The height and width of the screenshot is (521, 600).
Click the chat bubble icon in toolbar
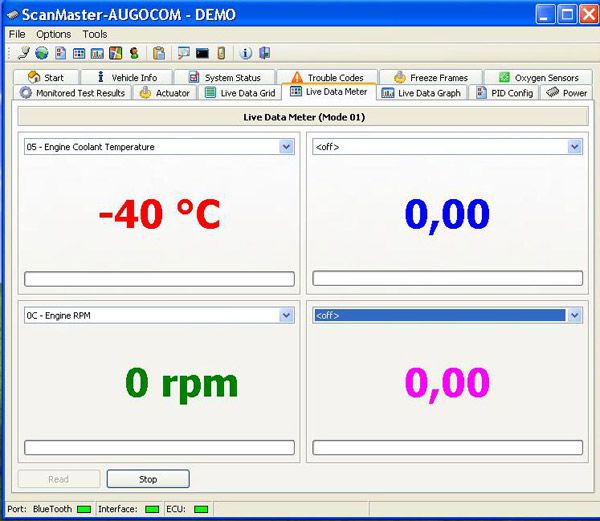(x=184, y=53)
